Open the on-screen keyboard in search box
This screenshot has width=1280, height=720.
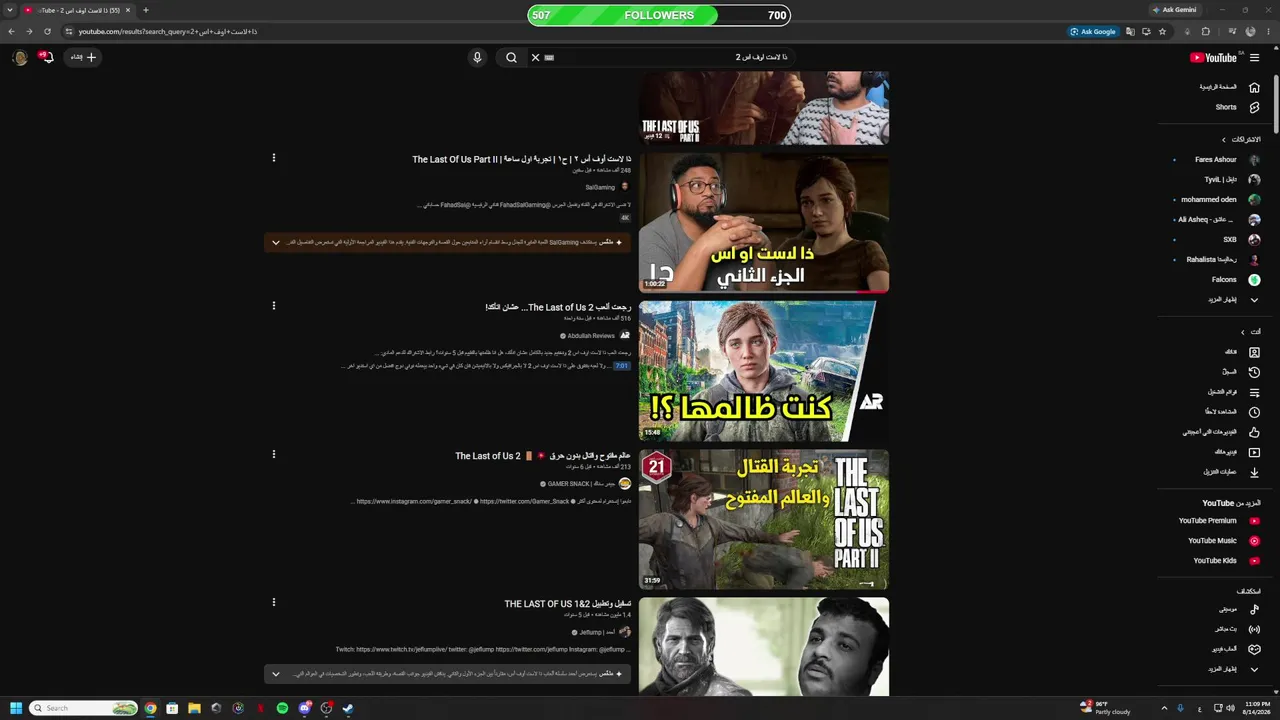[x=549, y=58]
